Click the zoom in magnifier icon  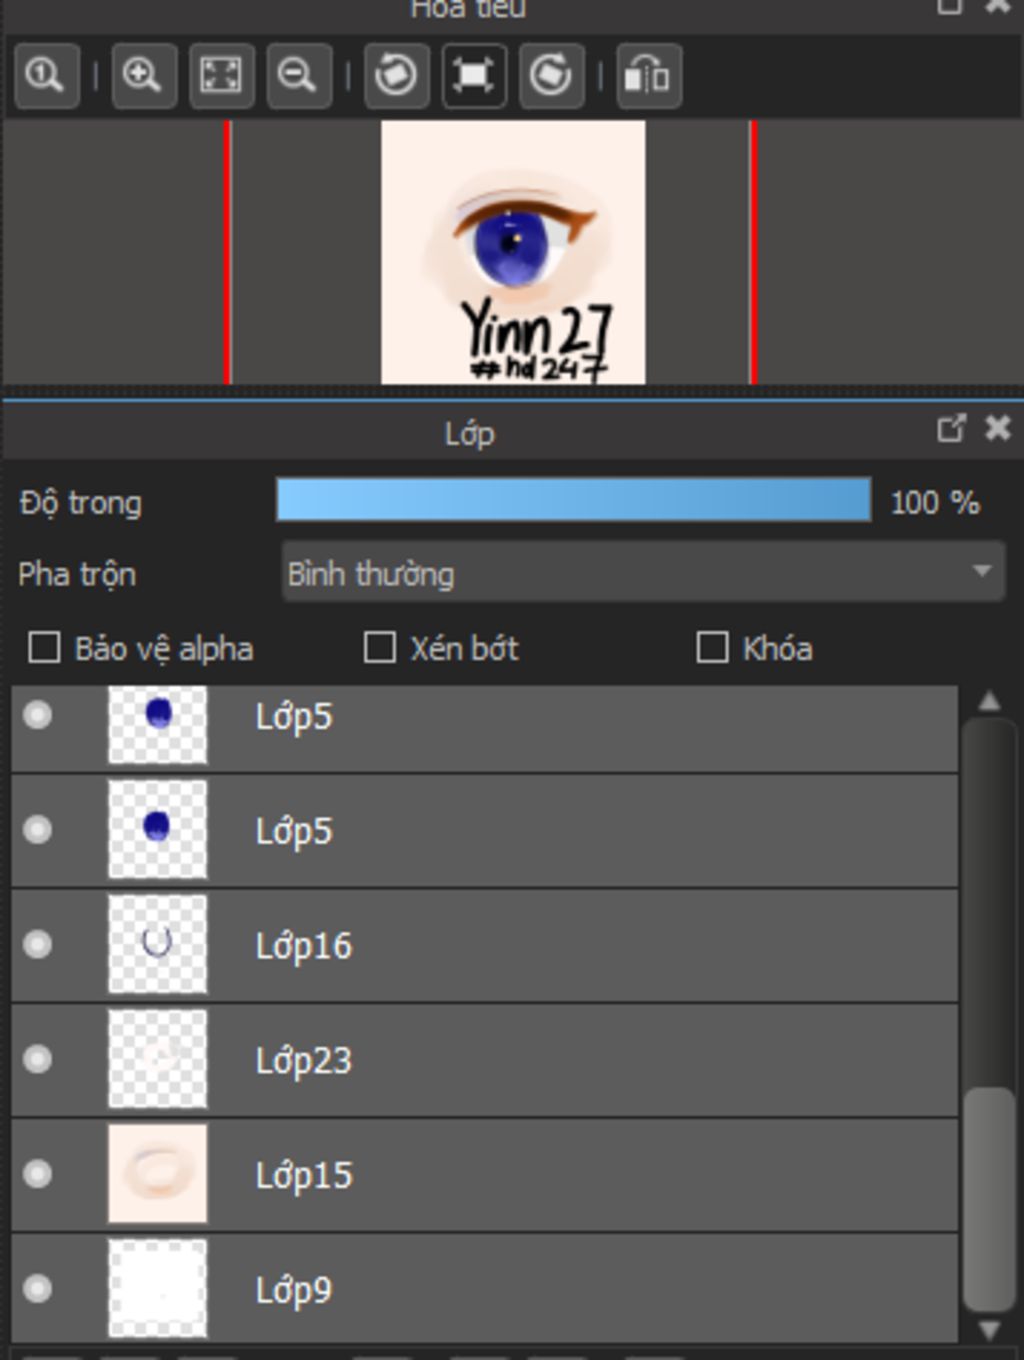(x=143, y=76)
